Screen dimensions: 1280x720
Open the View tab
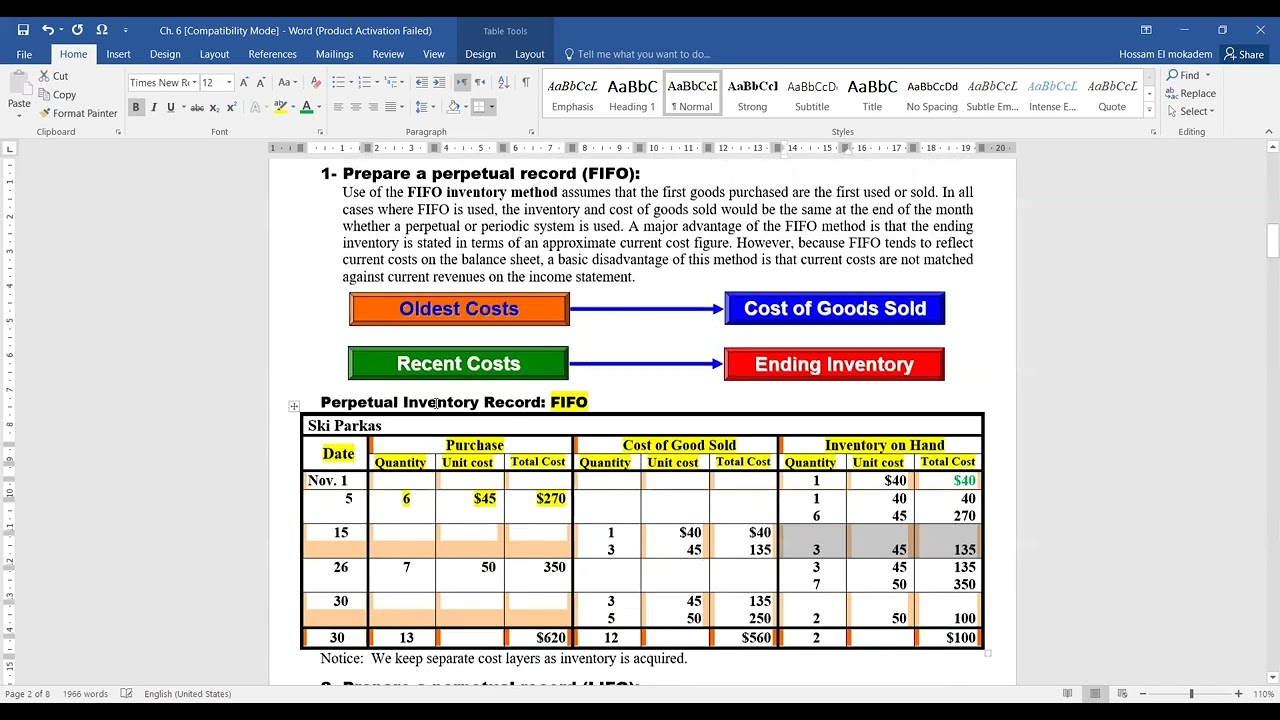pos(433,54)
